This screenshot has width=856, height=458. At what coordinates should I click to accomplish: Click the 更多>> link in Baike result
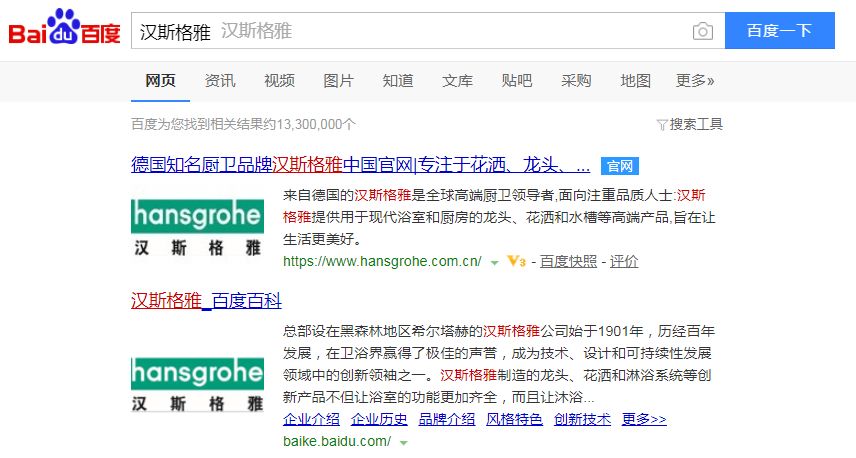pyautogui.click(x=643, y=419)
